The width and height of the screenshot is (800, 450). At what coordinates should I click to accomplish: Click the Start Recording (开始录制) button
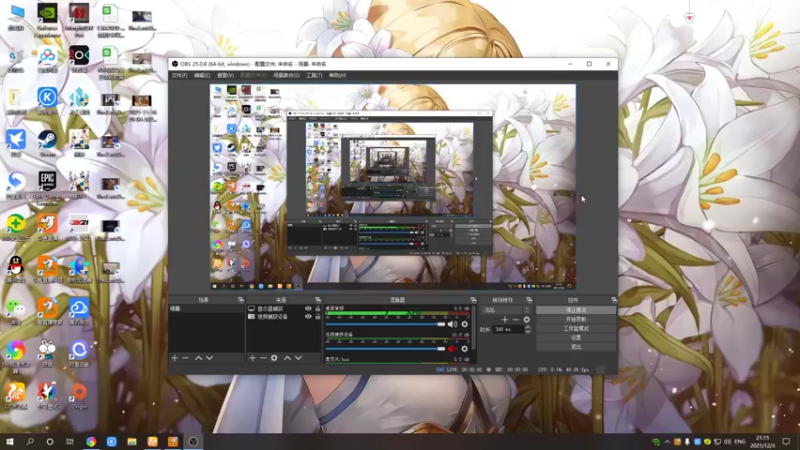(x=576, y=319)
